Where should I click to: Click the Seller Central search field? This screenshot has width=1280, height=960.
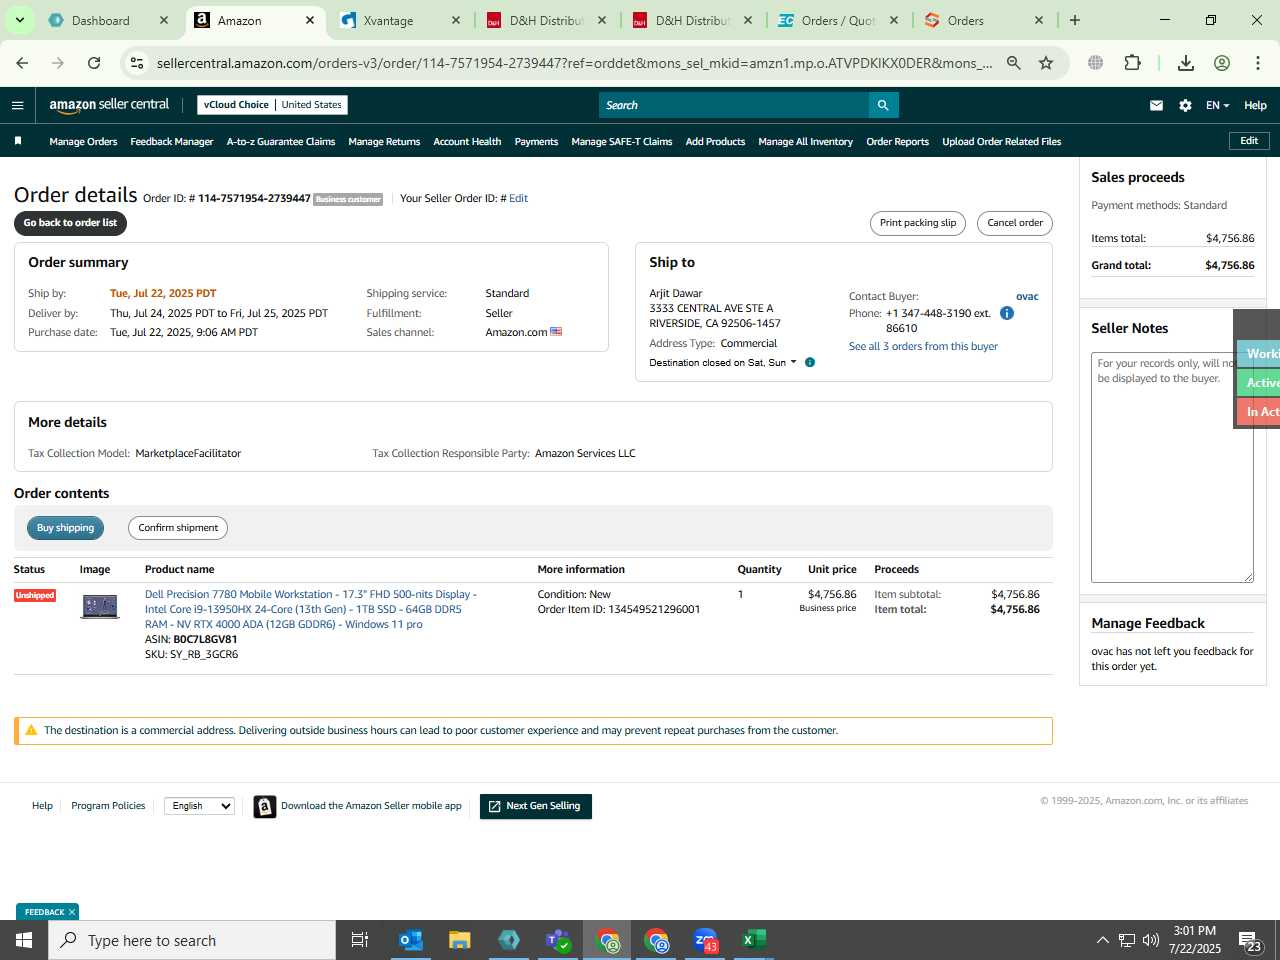(734, 105)
